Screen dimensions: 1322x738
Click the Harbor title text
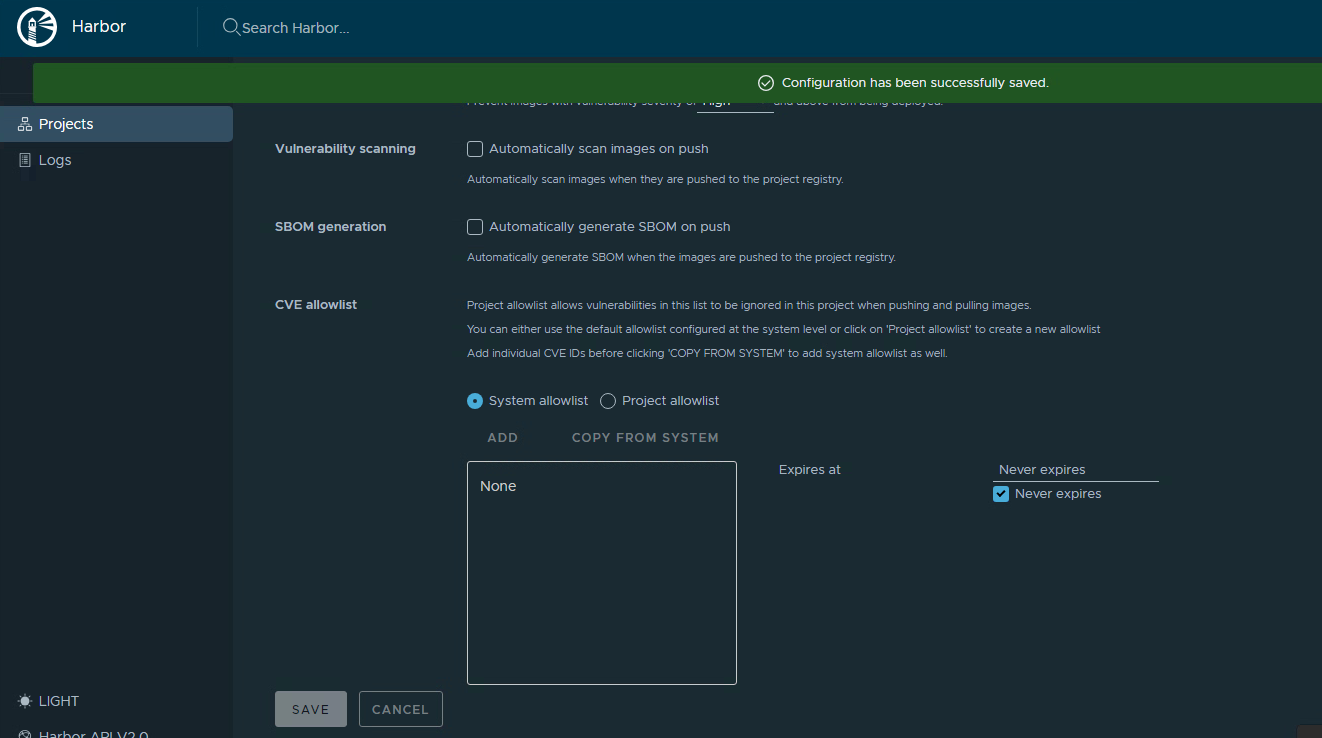(99, 27)
